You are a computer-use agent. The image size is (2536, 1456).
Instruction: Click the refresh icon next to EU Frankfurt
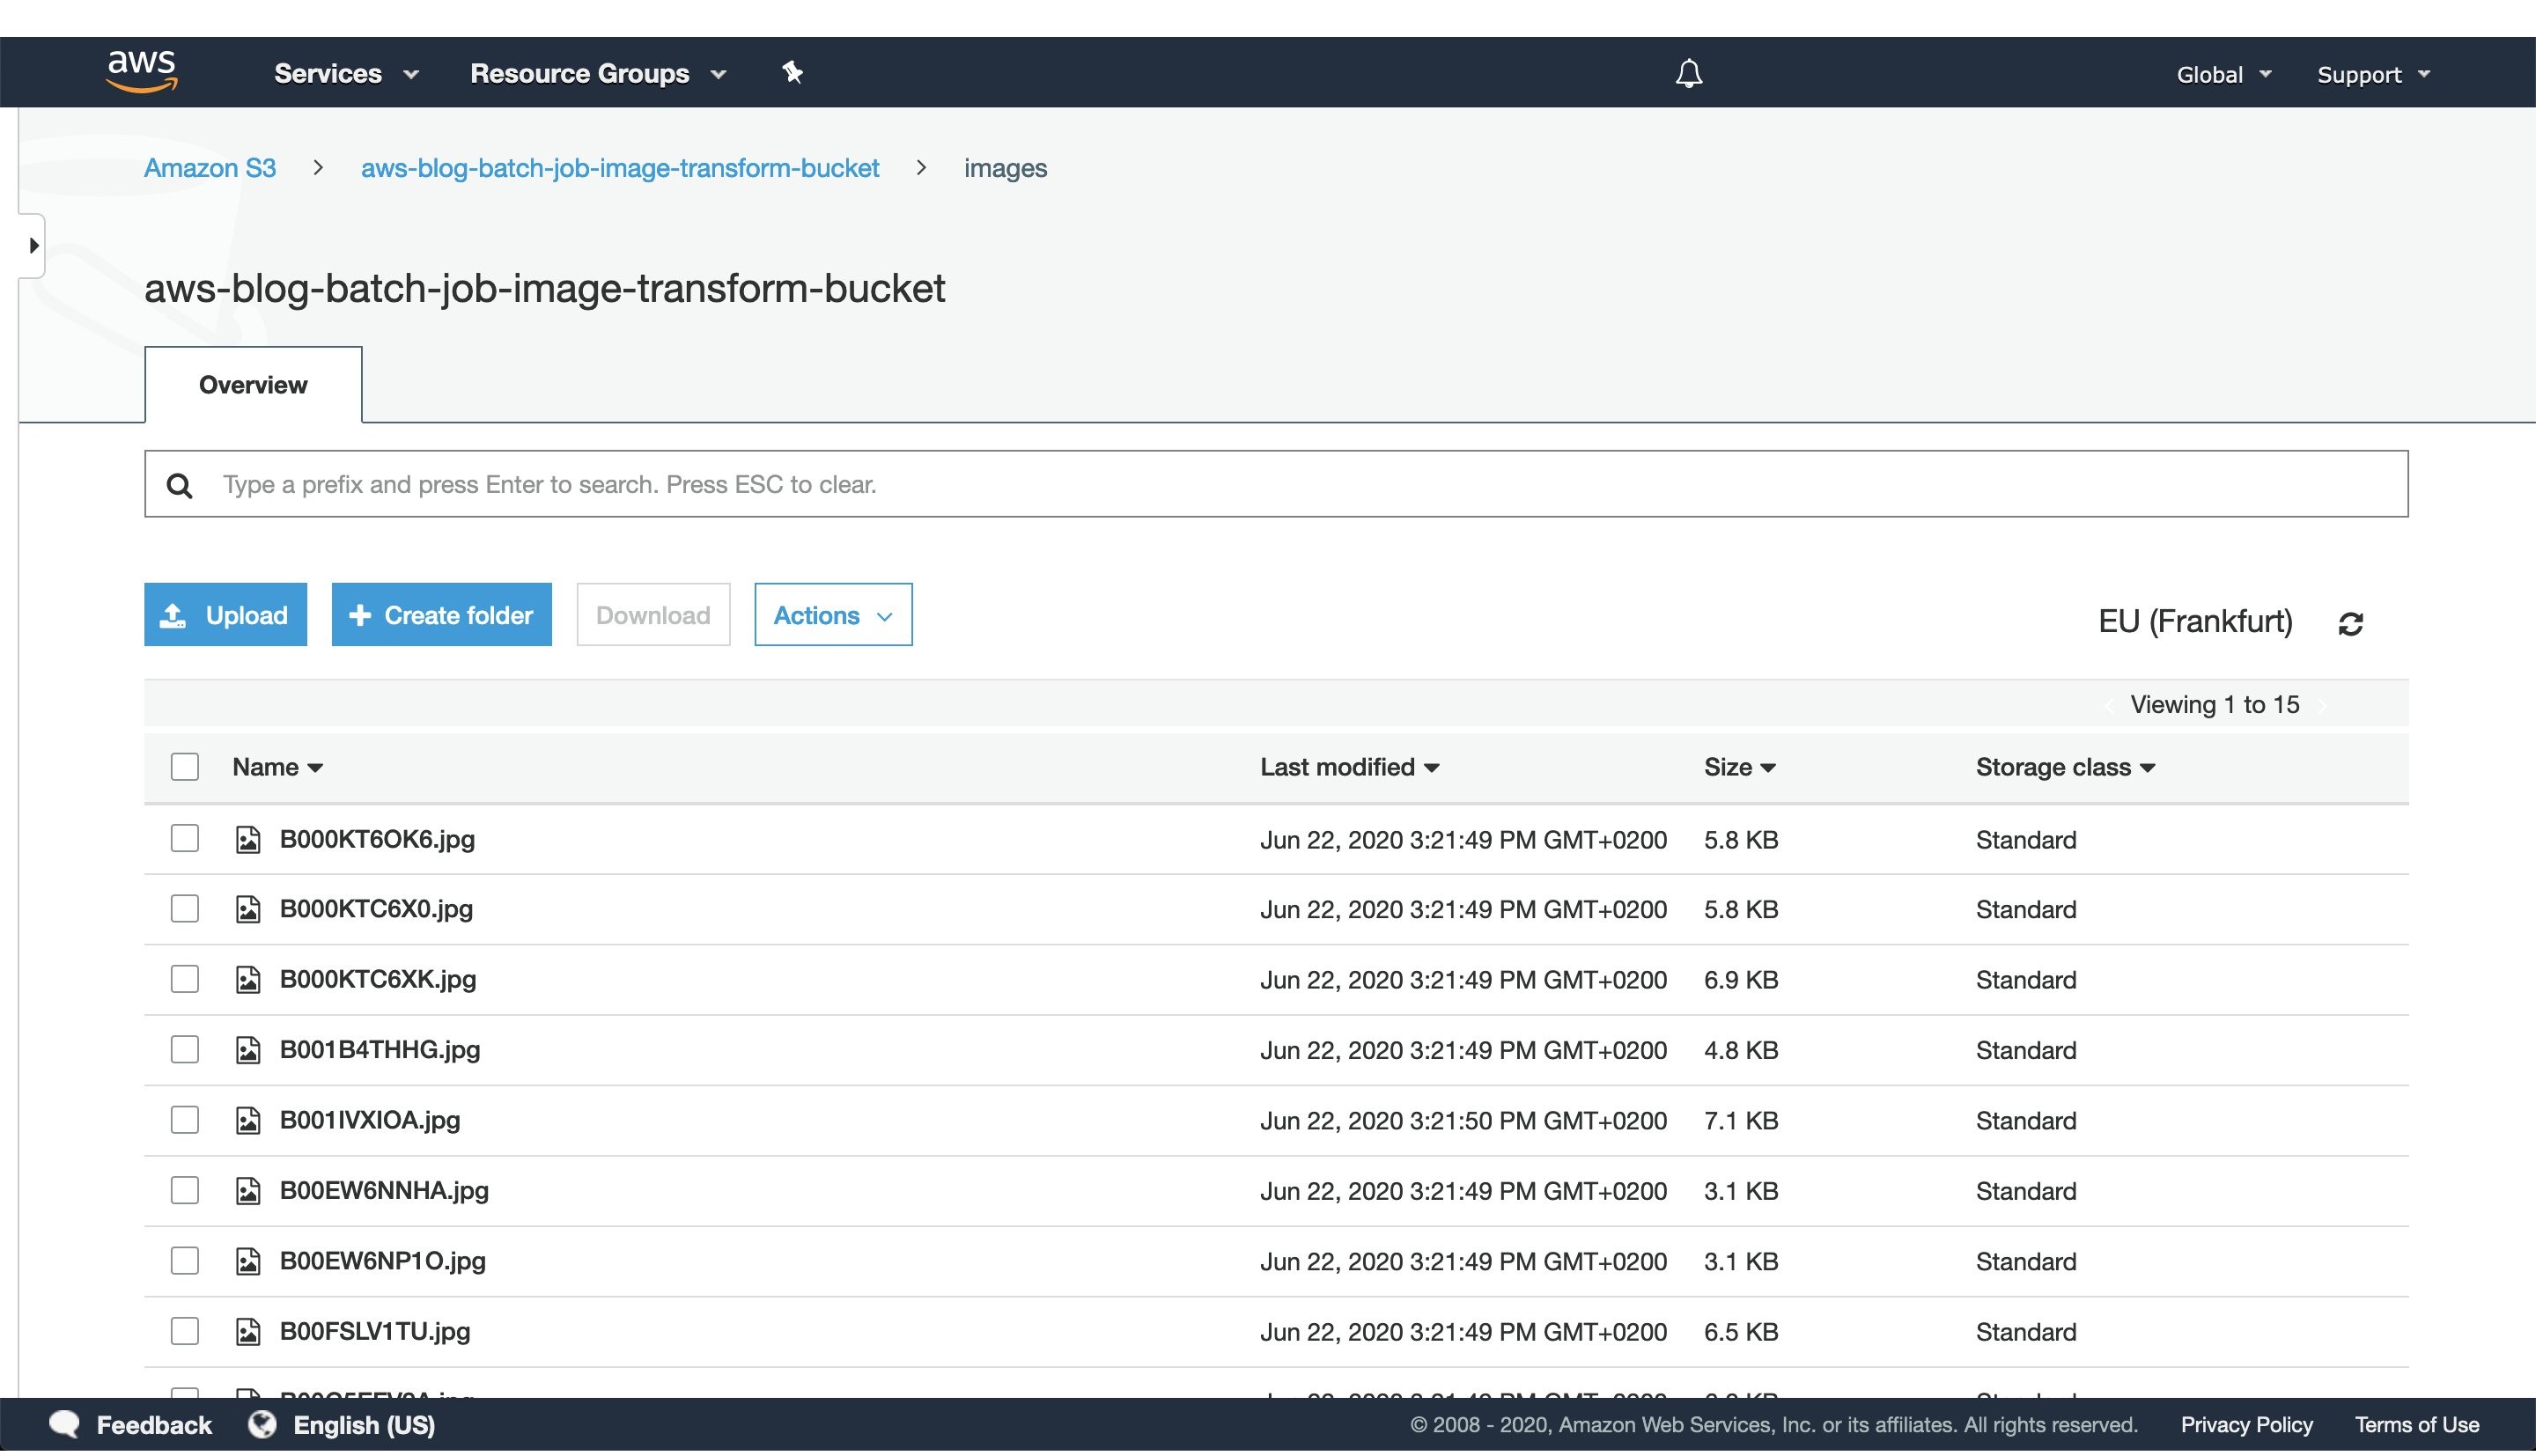click(x=2353, y=623)
